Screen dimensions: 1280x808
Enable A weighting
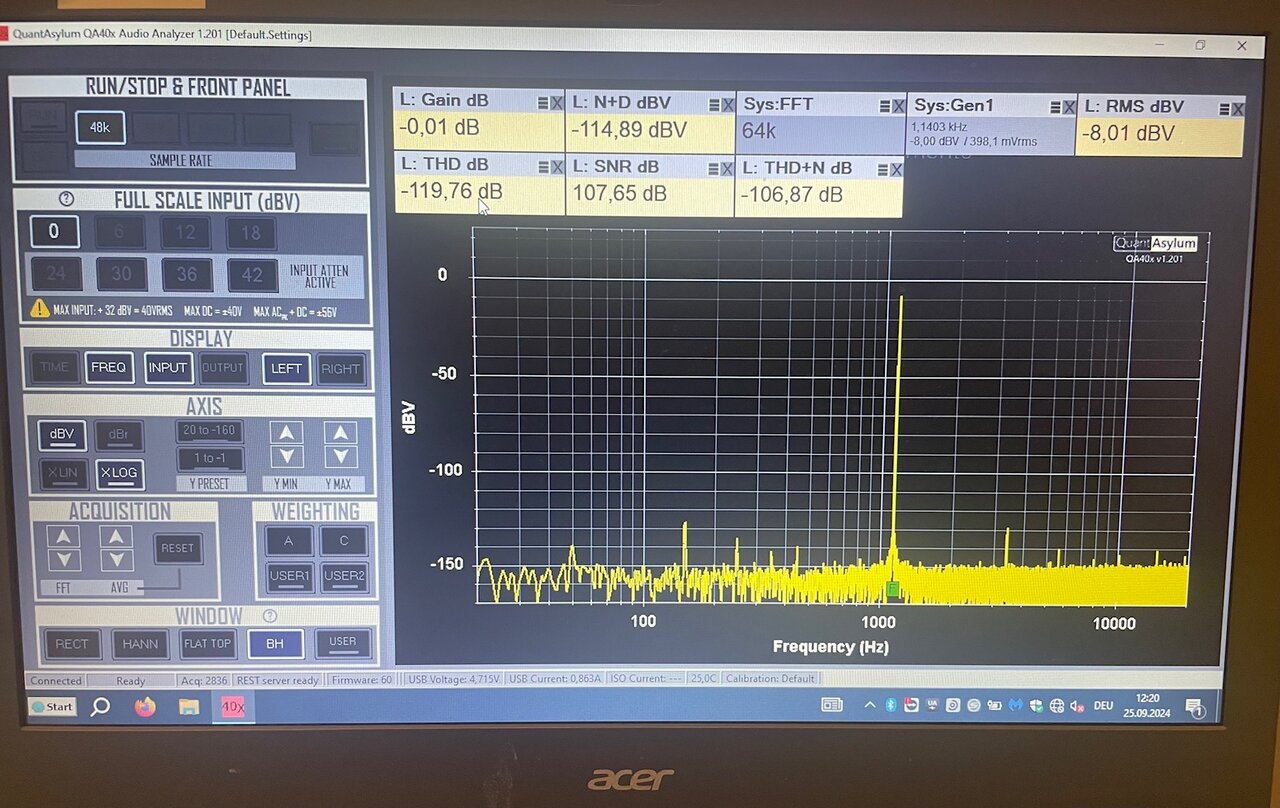[x=289, y=541]
